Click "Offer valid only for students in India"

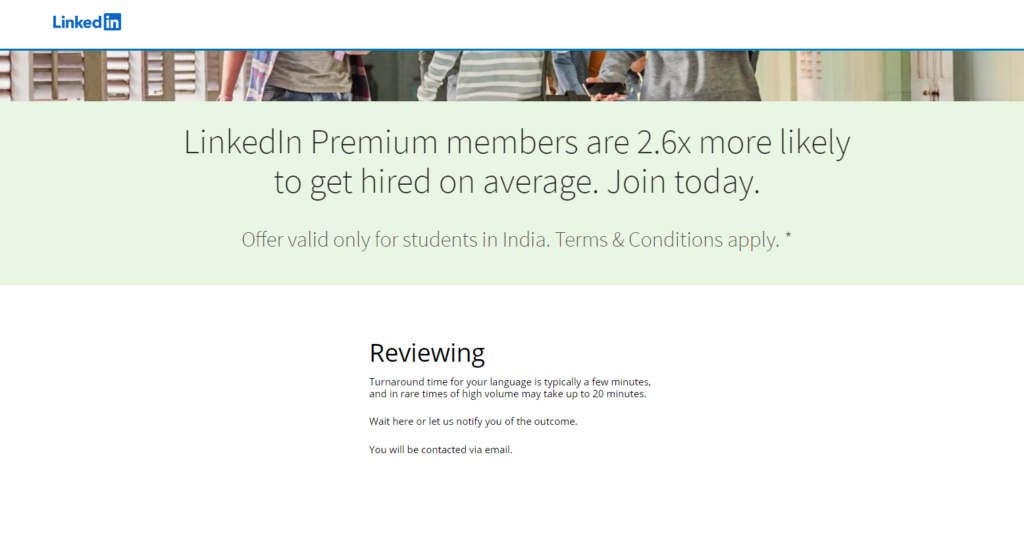coord(395,240)
